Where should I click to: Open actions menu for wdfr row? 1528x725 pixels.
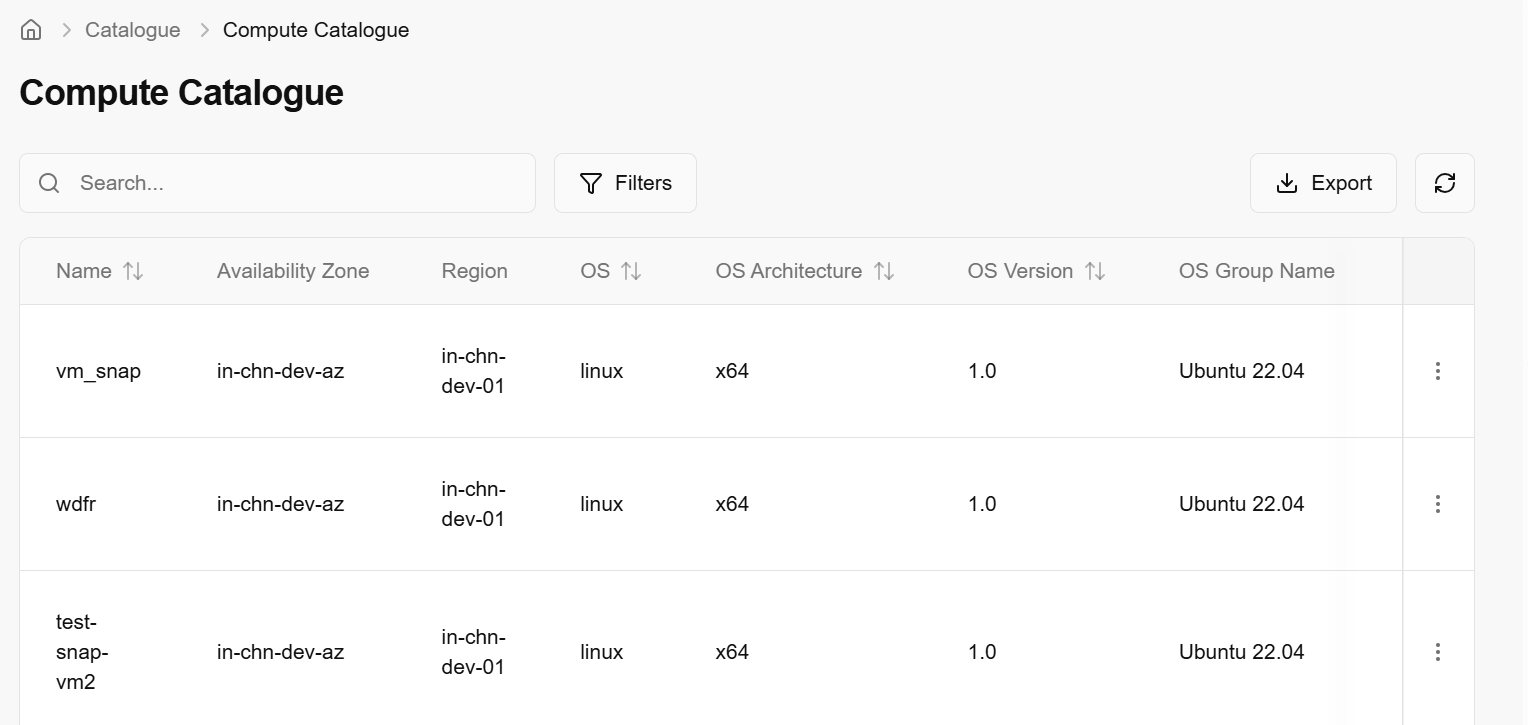click(1437, 504)
